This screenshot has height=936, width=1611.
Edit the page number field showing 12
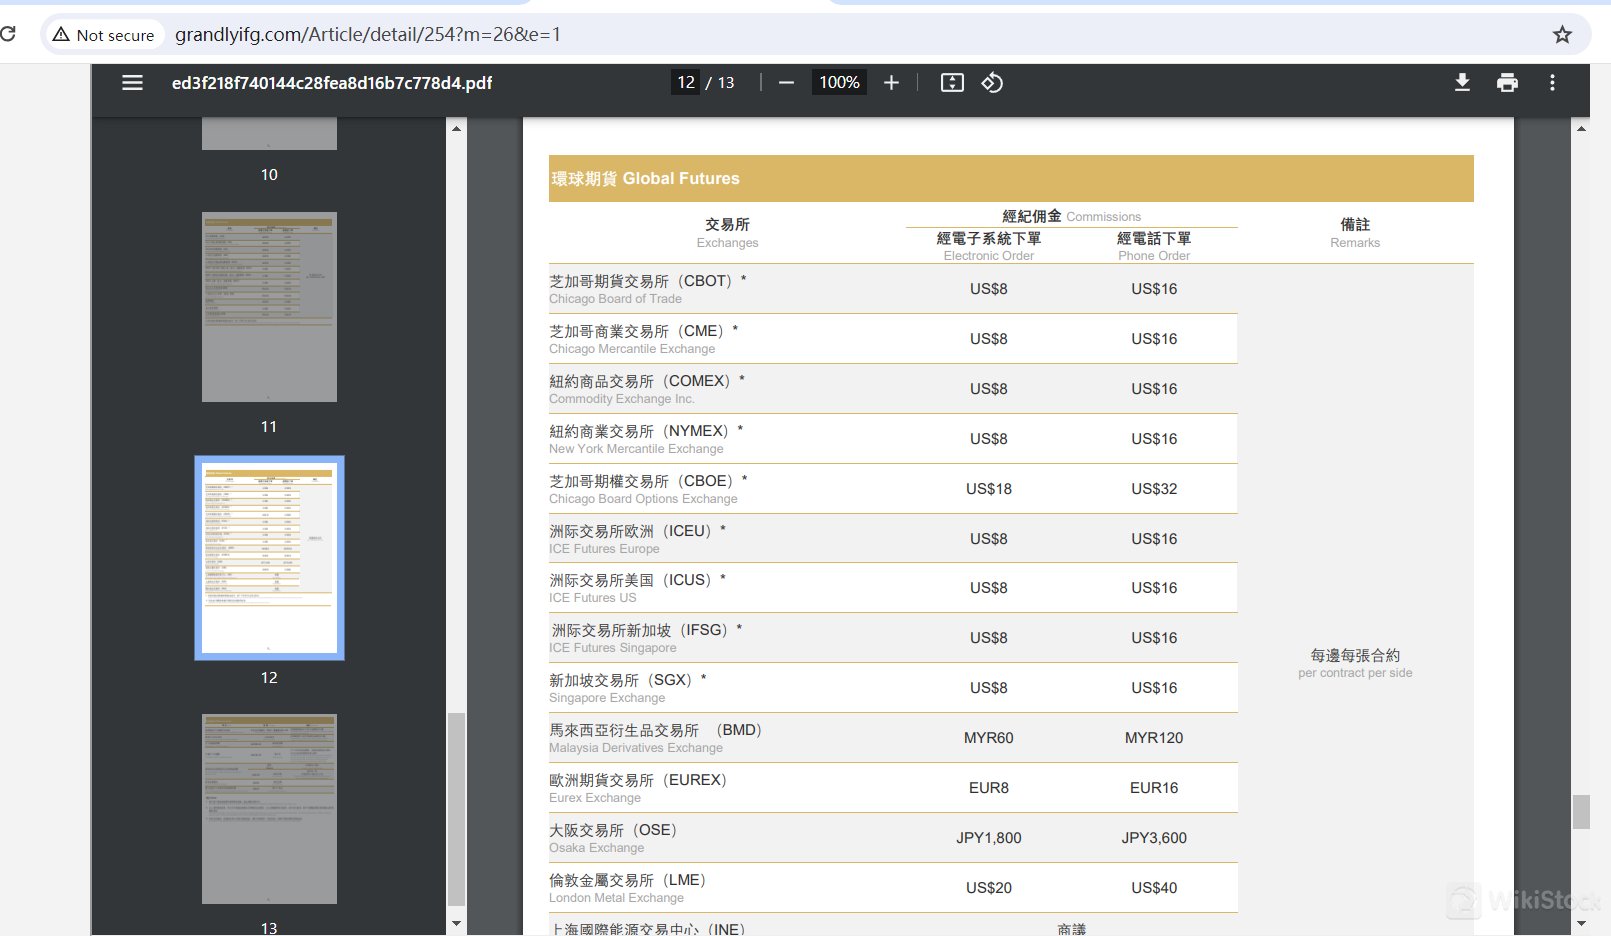pos(685,83)
